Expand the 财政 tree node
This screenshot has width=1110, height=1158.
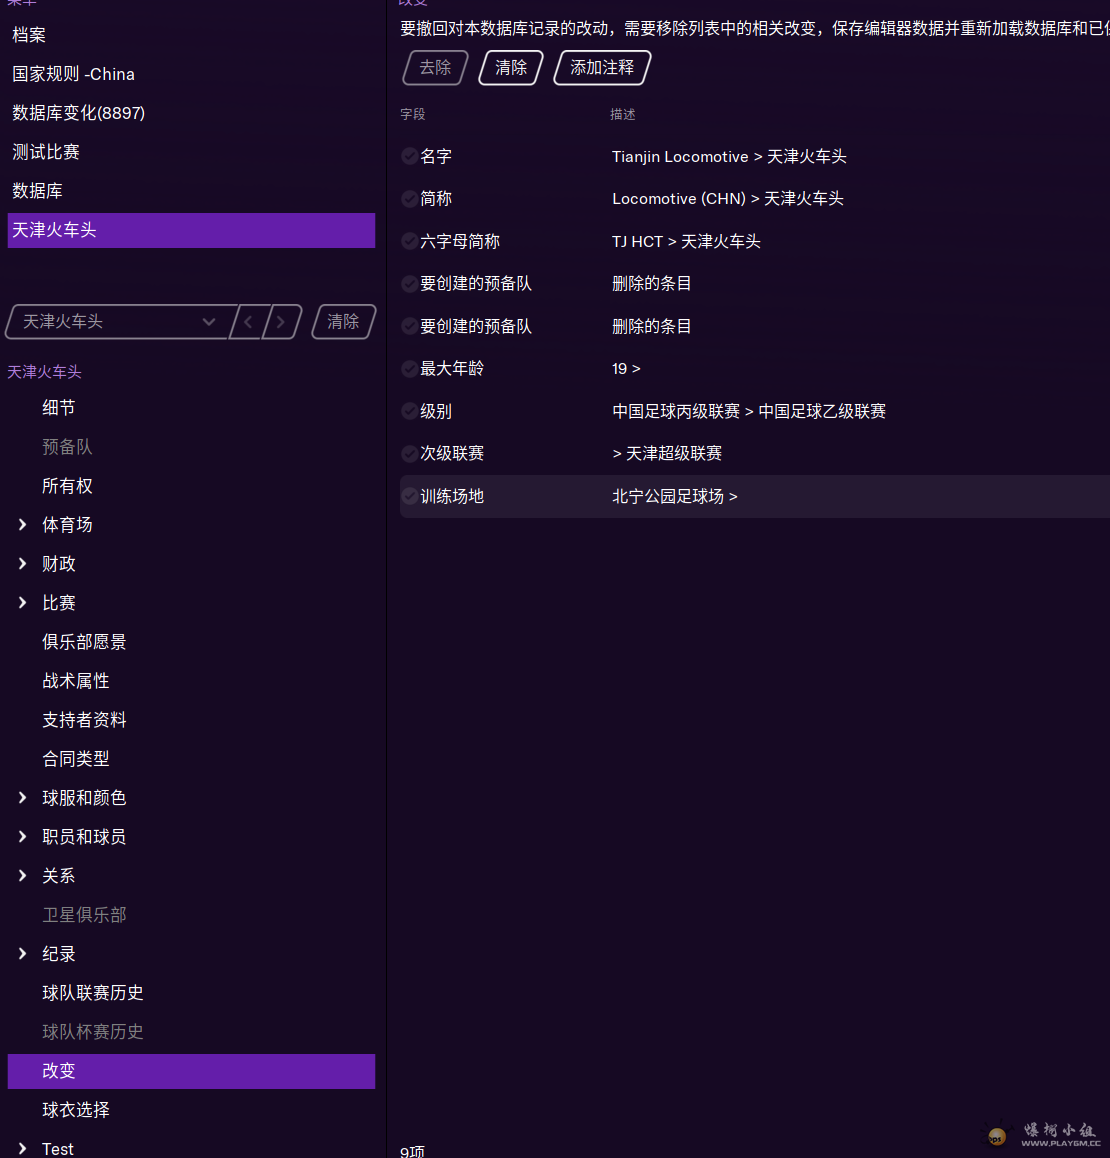point(23,564)
